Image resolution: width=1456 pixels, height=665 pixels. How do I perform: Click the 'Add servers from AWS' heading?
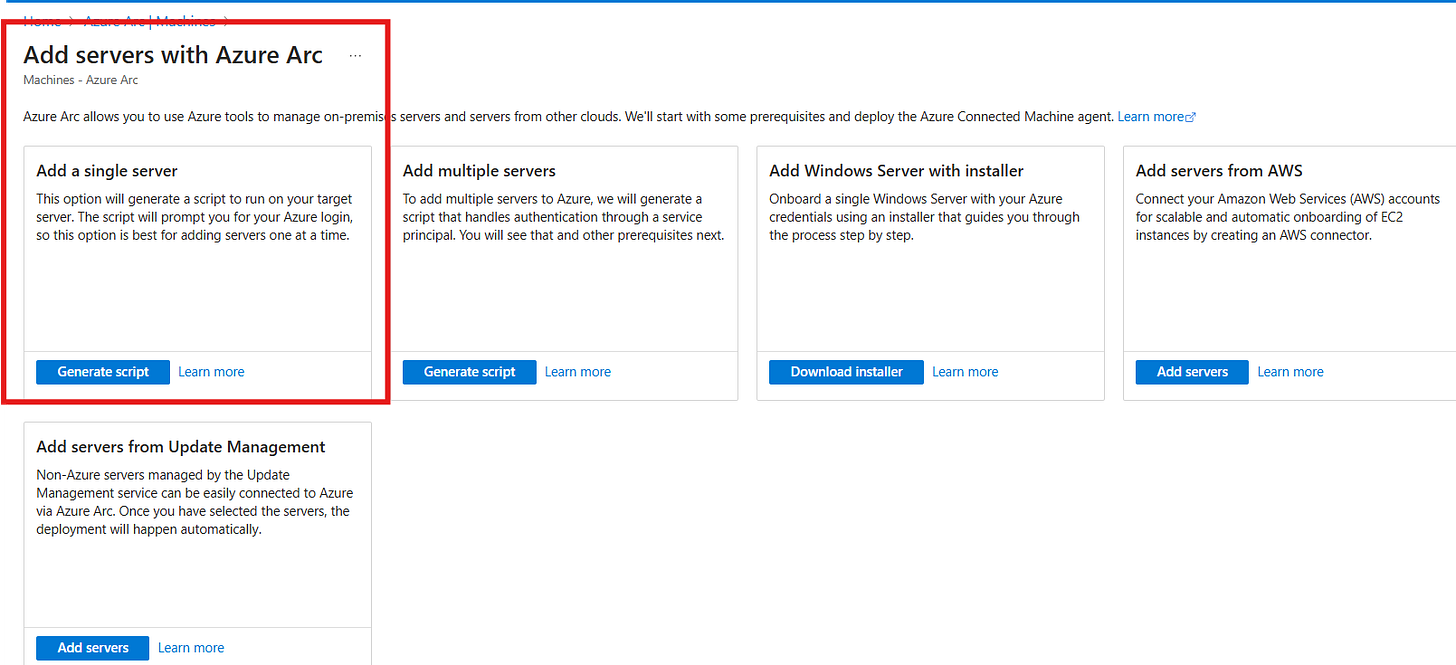click(1219, 171)
